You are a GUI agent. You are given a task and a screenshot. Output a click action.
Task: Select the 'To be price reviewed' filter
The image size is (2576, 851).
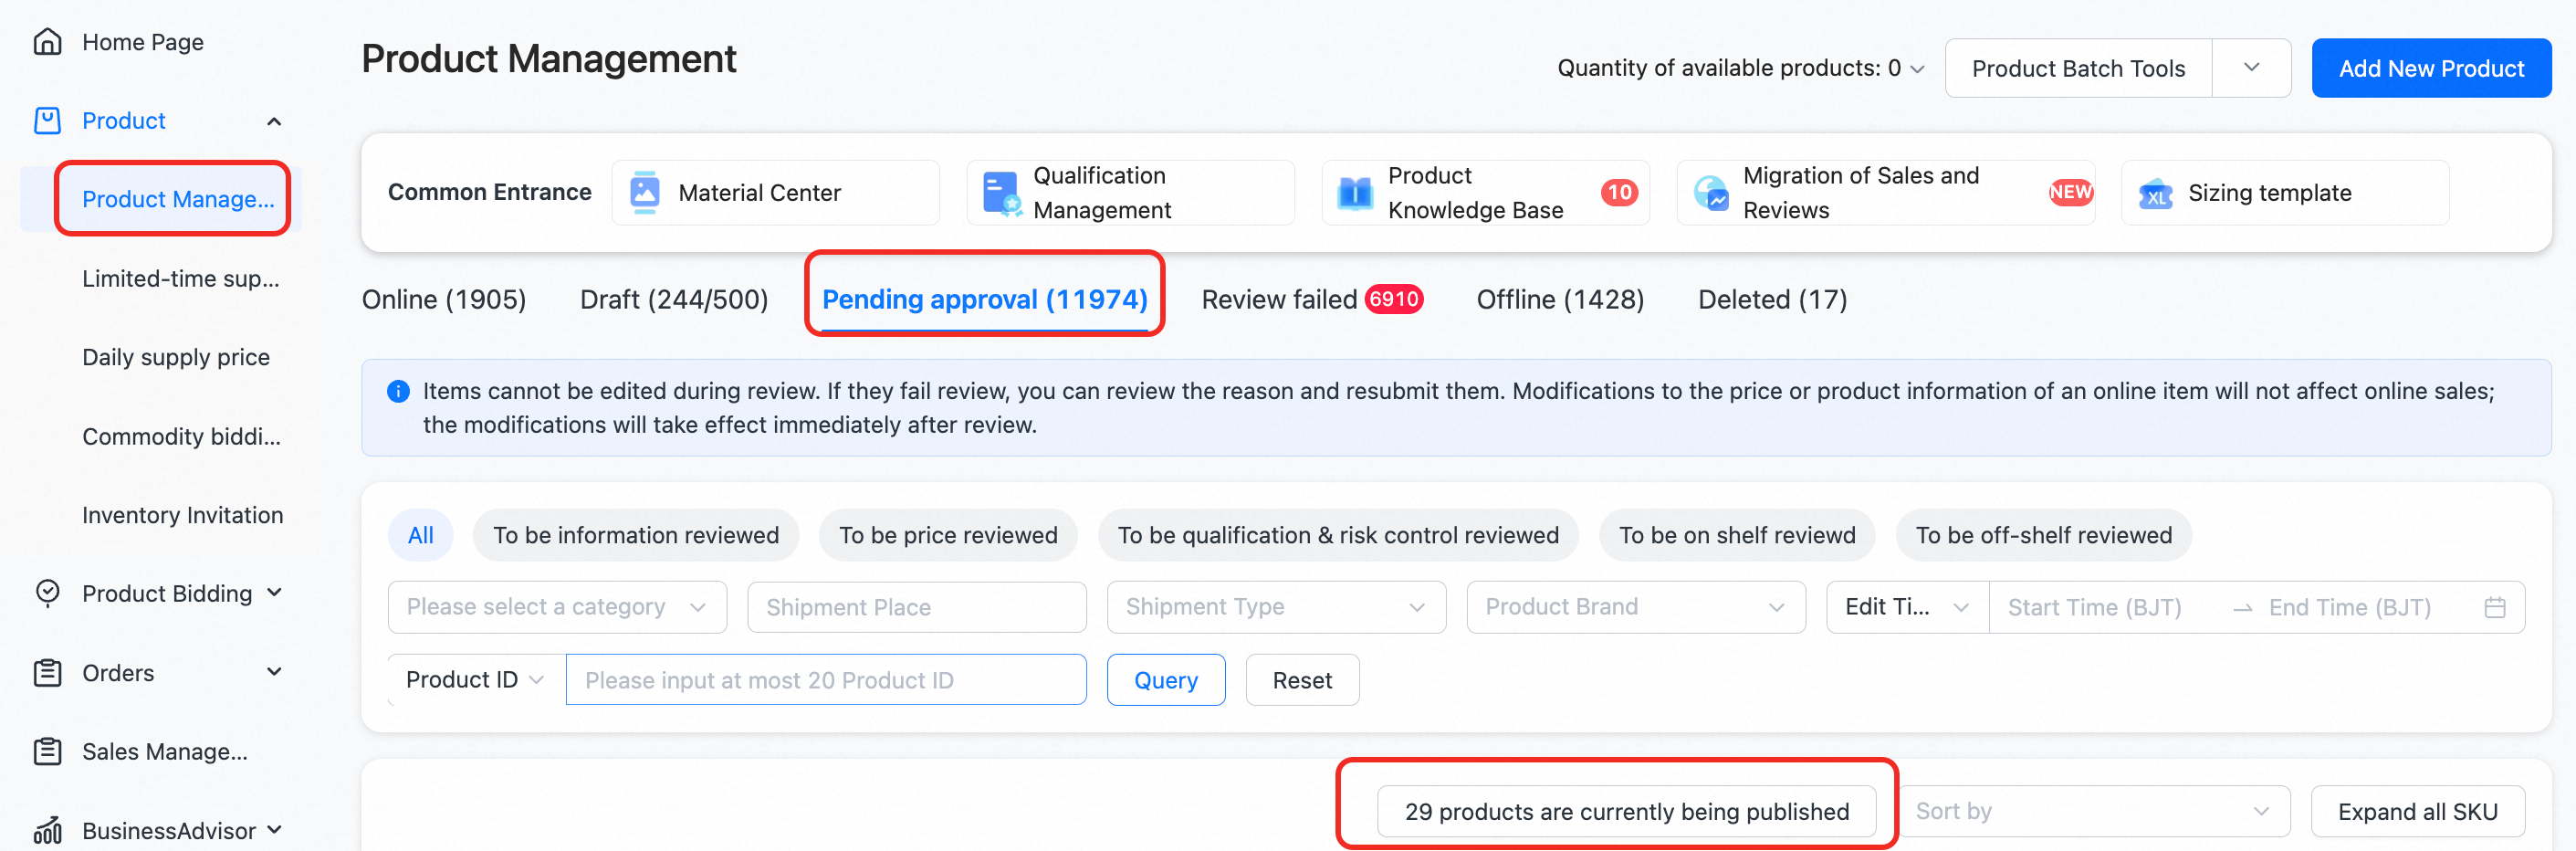pyautogui.click(x=947, y=535)
